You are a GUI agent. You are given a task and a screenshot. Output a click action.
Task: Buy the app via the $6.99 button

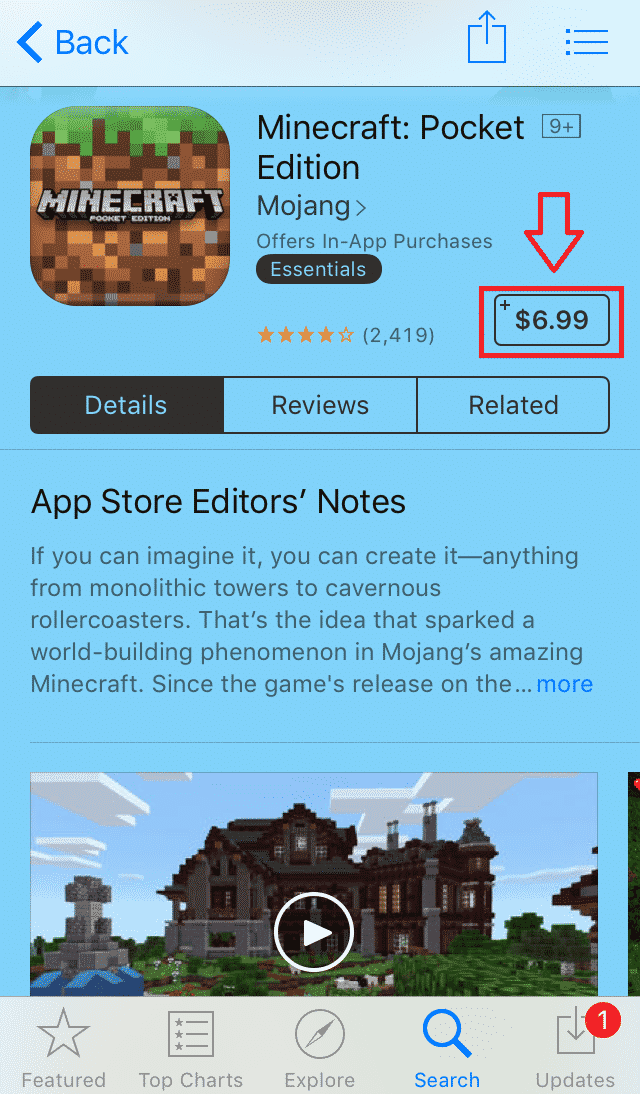point(551,320)
